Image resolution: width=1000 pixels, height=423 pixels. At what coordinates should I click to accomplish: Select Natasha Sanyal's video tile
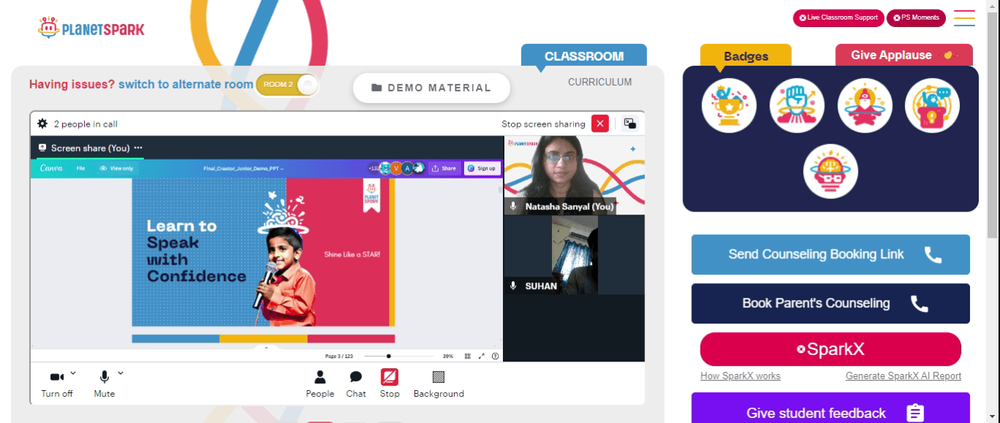tap(574, 175)
